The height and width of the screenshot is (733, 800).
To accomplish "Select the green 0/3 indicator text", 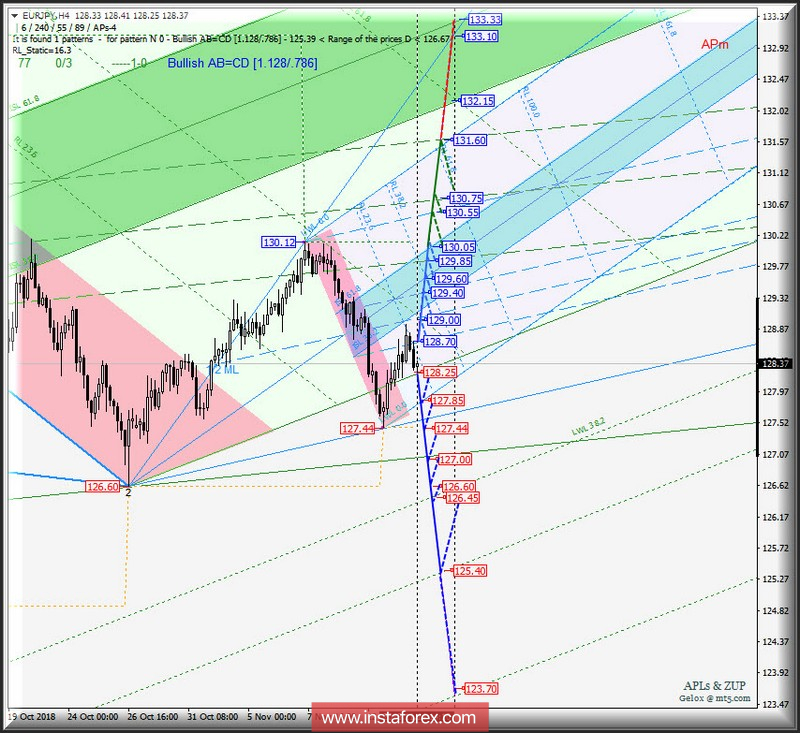I will click(64, 63).
